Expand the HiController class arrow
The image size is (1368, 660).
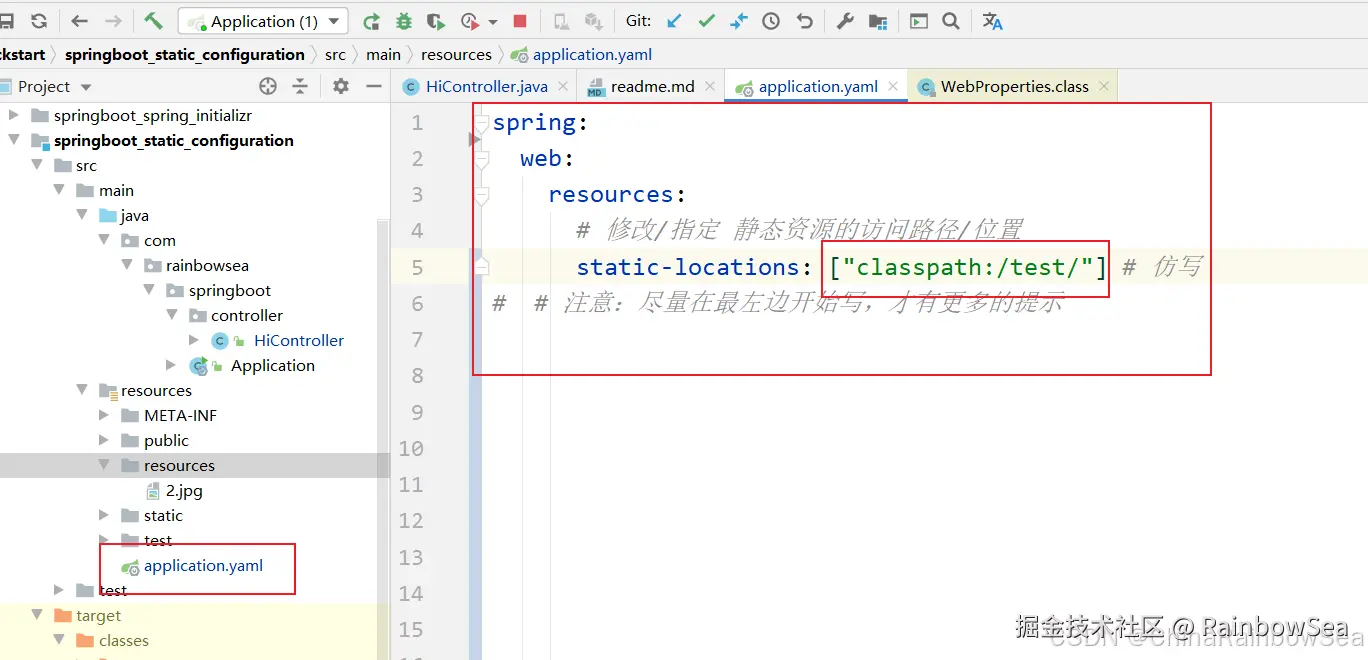point(194,340)
